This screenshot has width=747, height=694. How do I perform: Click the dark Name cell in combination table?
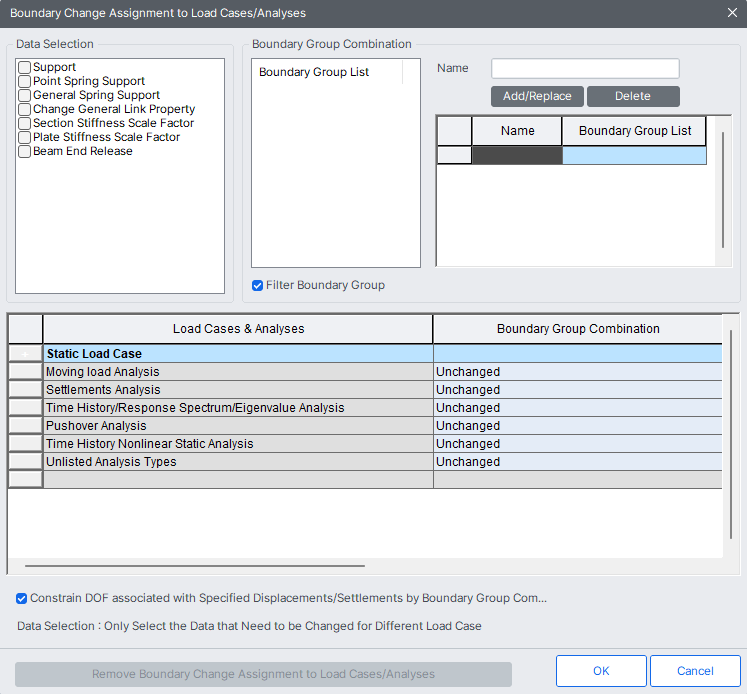click(x=517, y=156)
